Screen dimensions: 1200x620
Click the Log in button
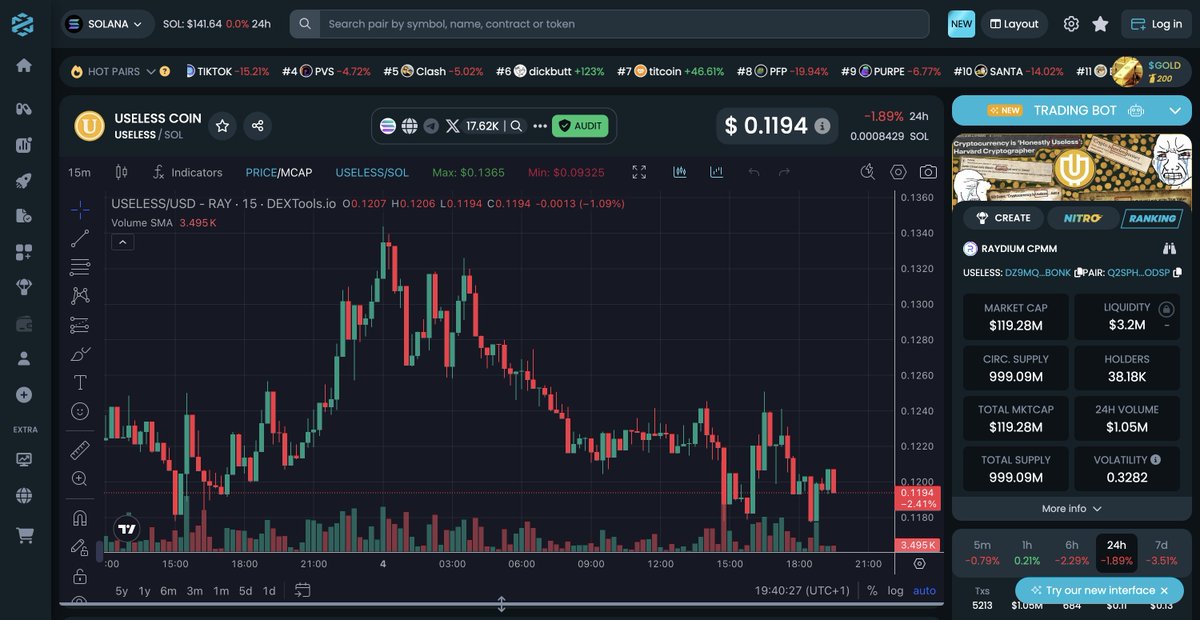1156,23
